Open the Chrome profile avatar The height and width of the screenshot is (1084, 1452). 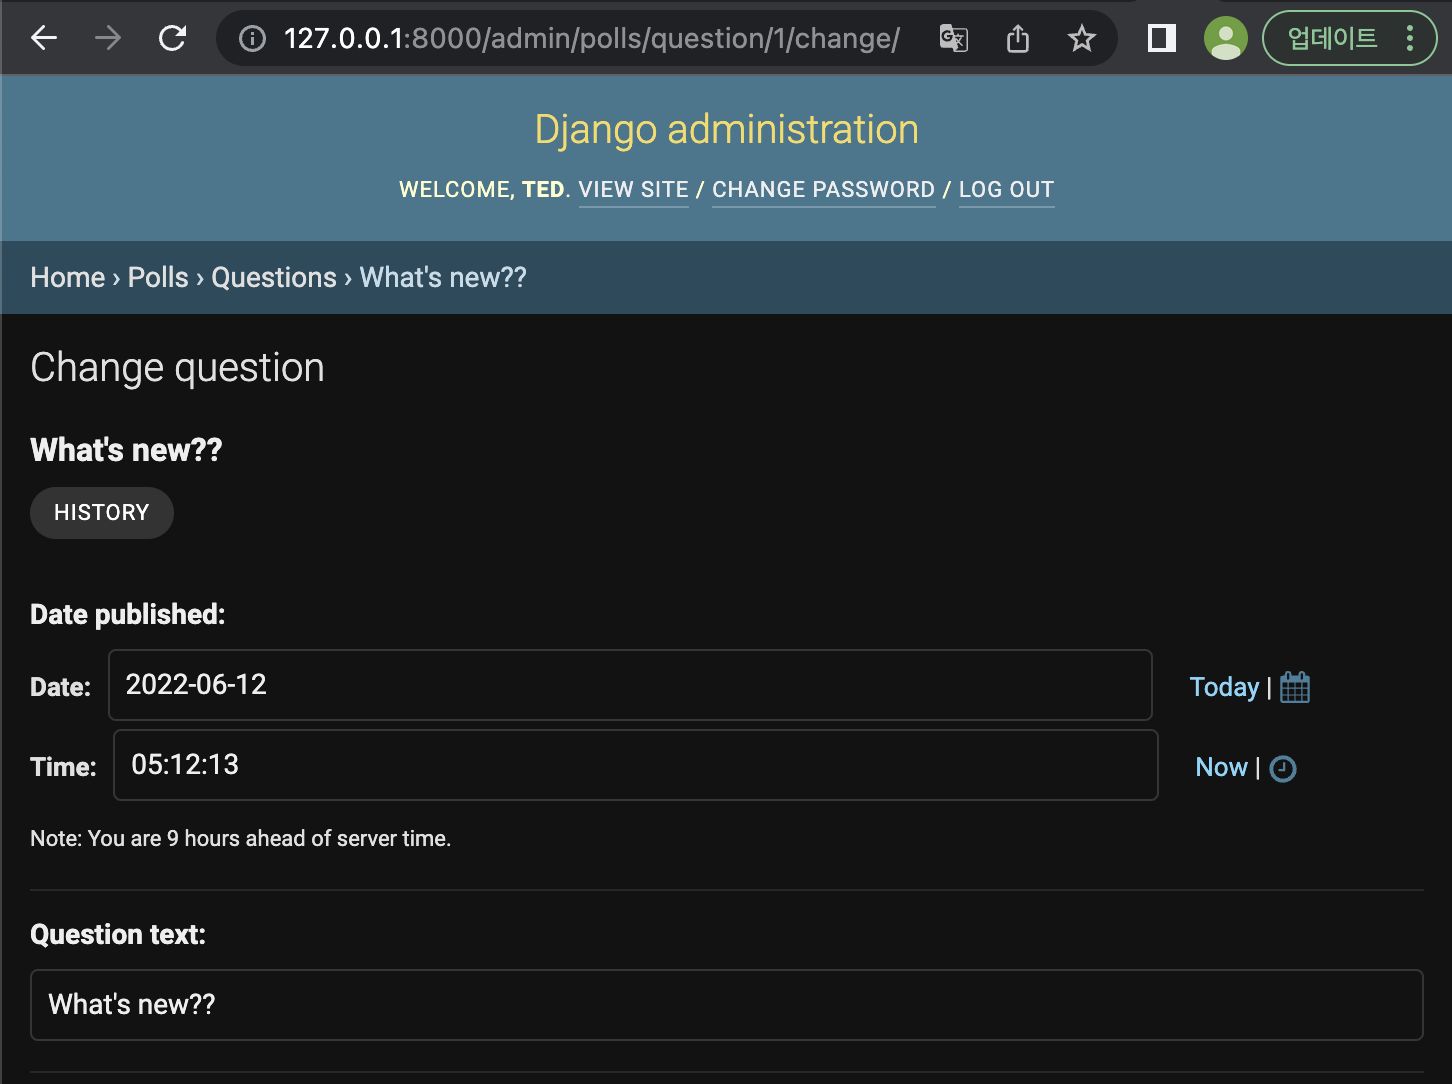1226,38
